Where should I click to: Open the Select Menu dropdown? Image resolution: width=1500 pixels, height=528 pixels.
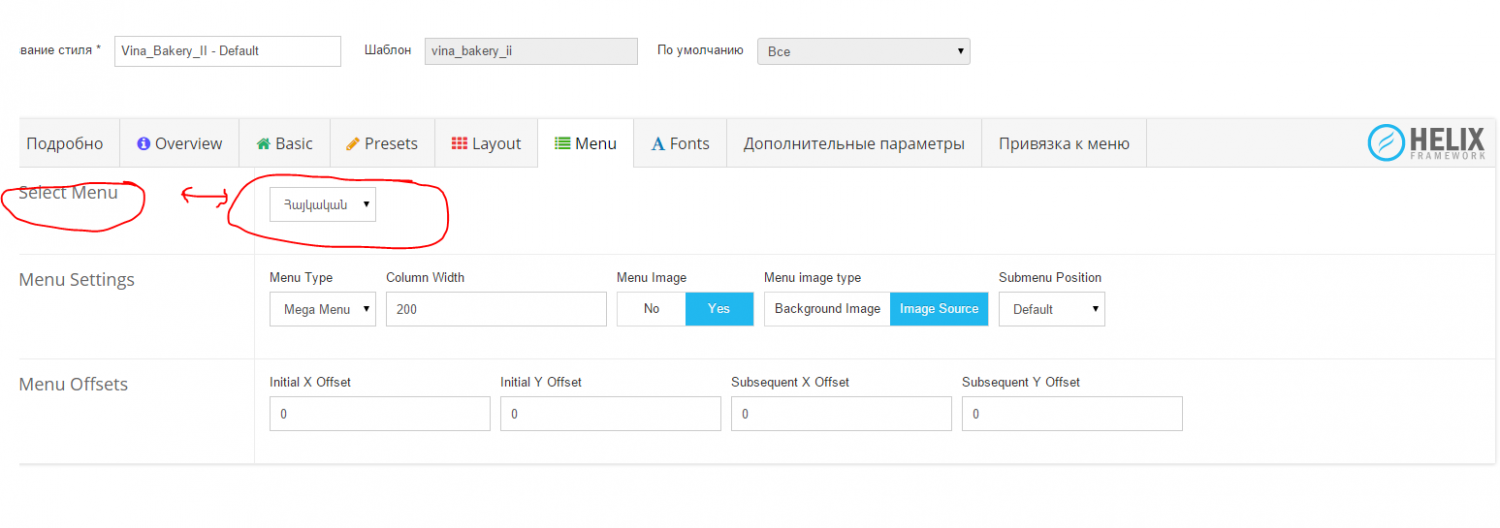322,205
